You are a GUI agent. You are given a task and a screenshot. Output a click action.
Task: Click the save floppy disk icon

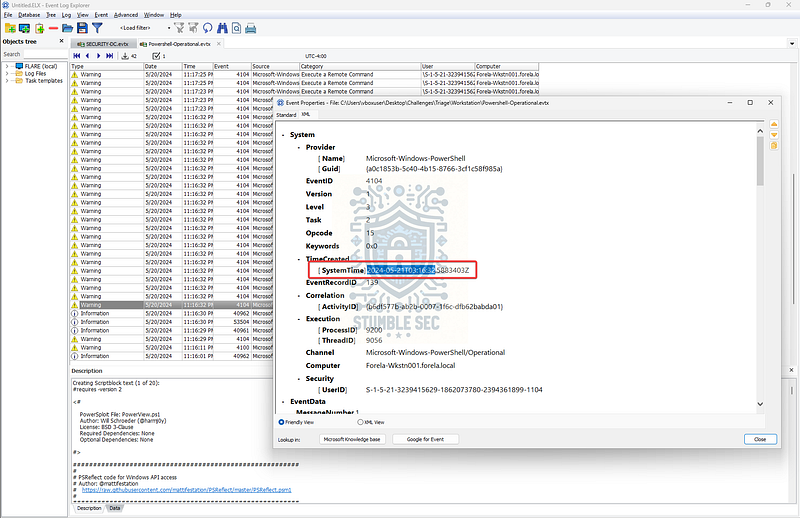(x=82, y=28)
